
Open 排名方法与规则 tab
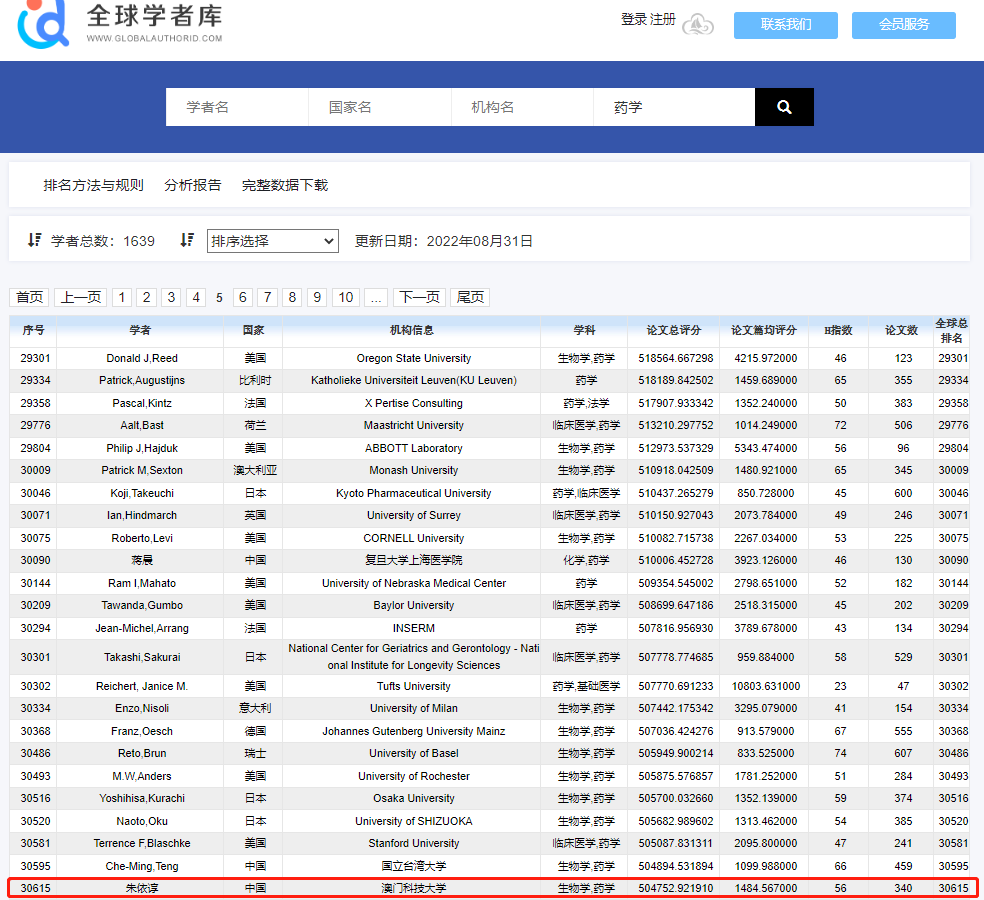pyautogui.click(x=93, y=185)
